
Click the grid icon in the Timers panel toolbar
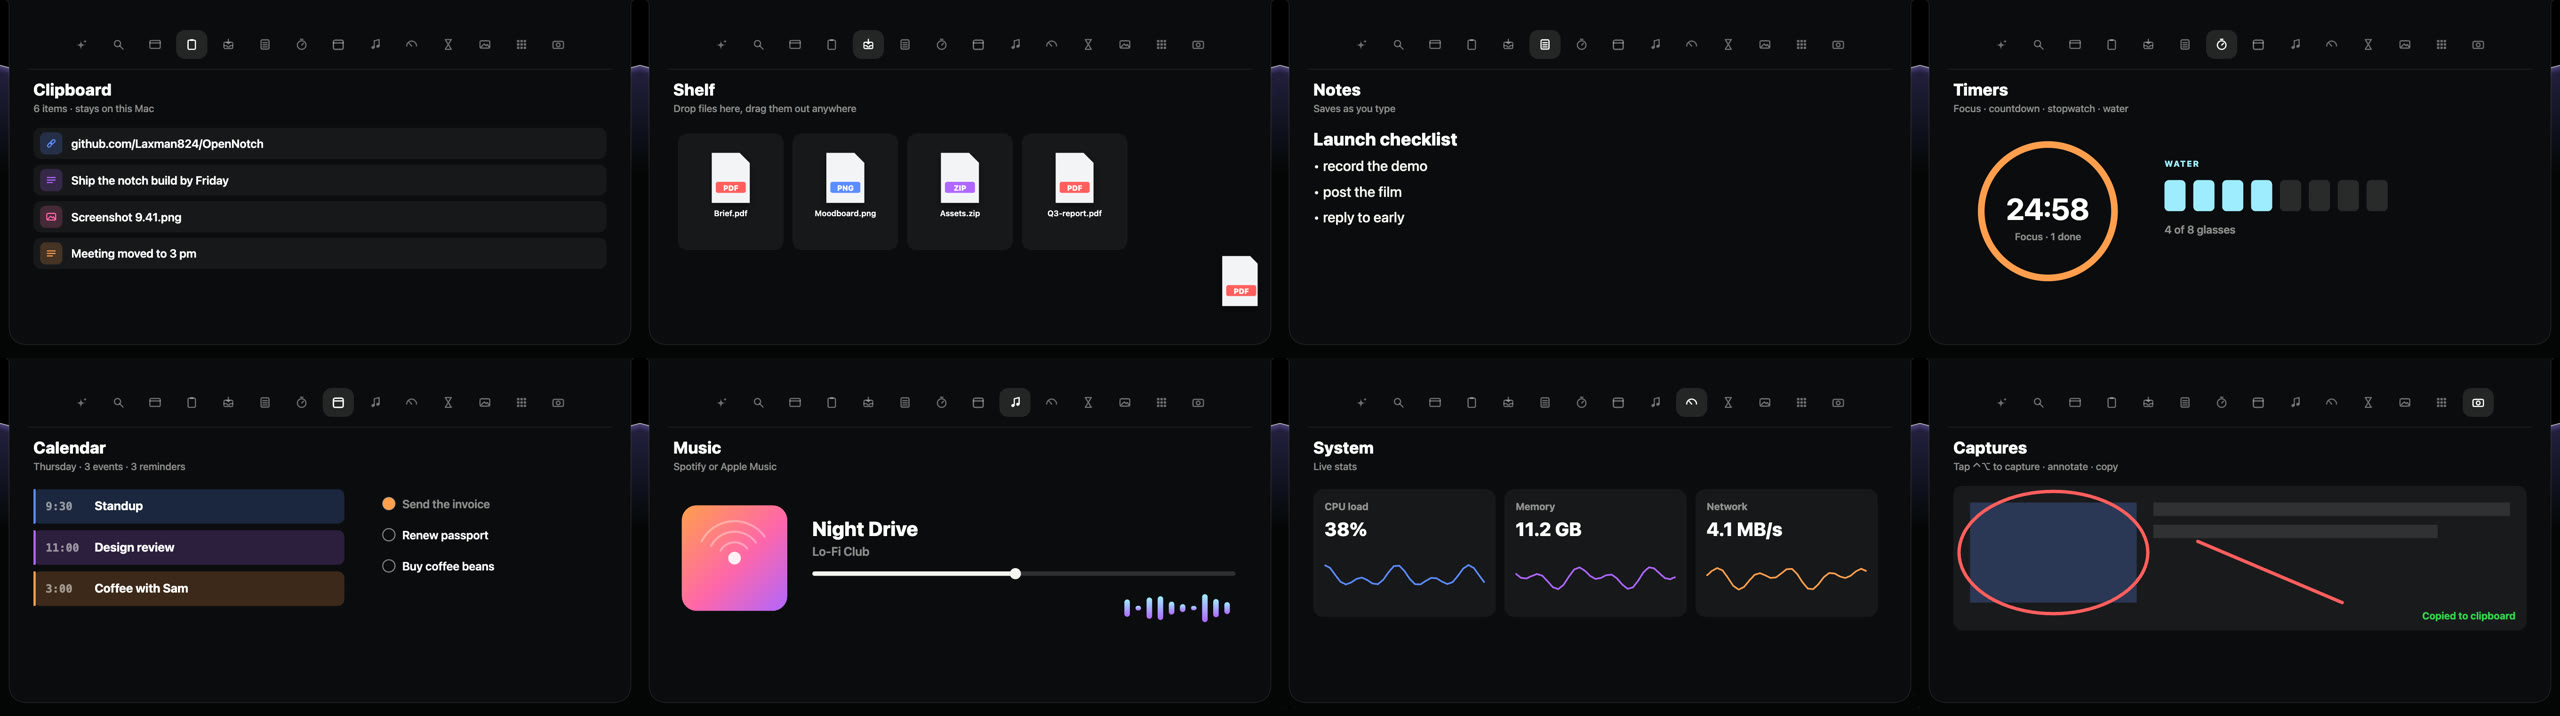coord(2441,45)
